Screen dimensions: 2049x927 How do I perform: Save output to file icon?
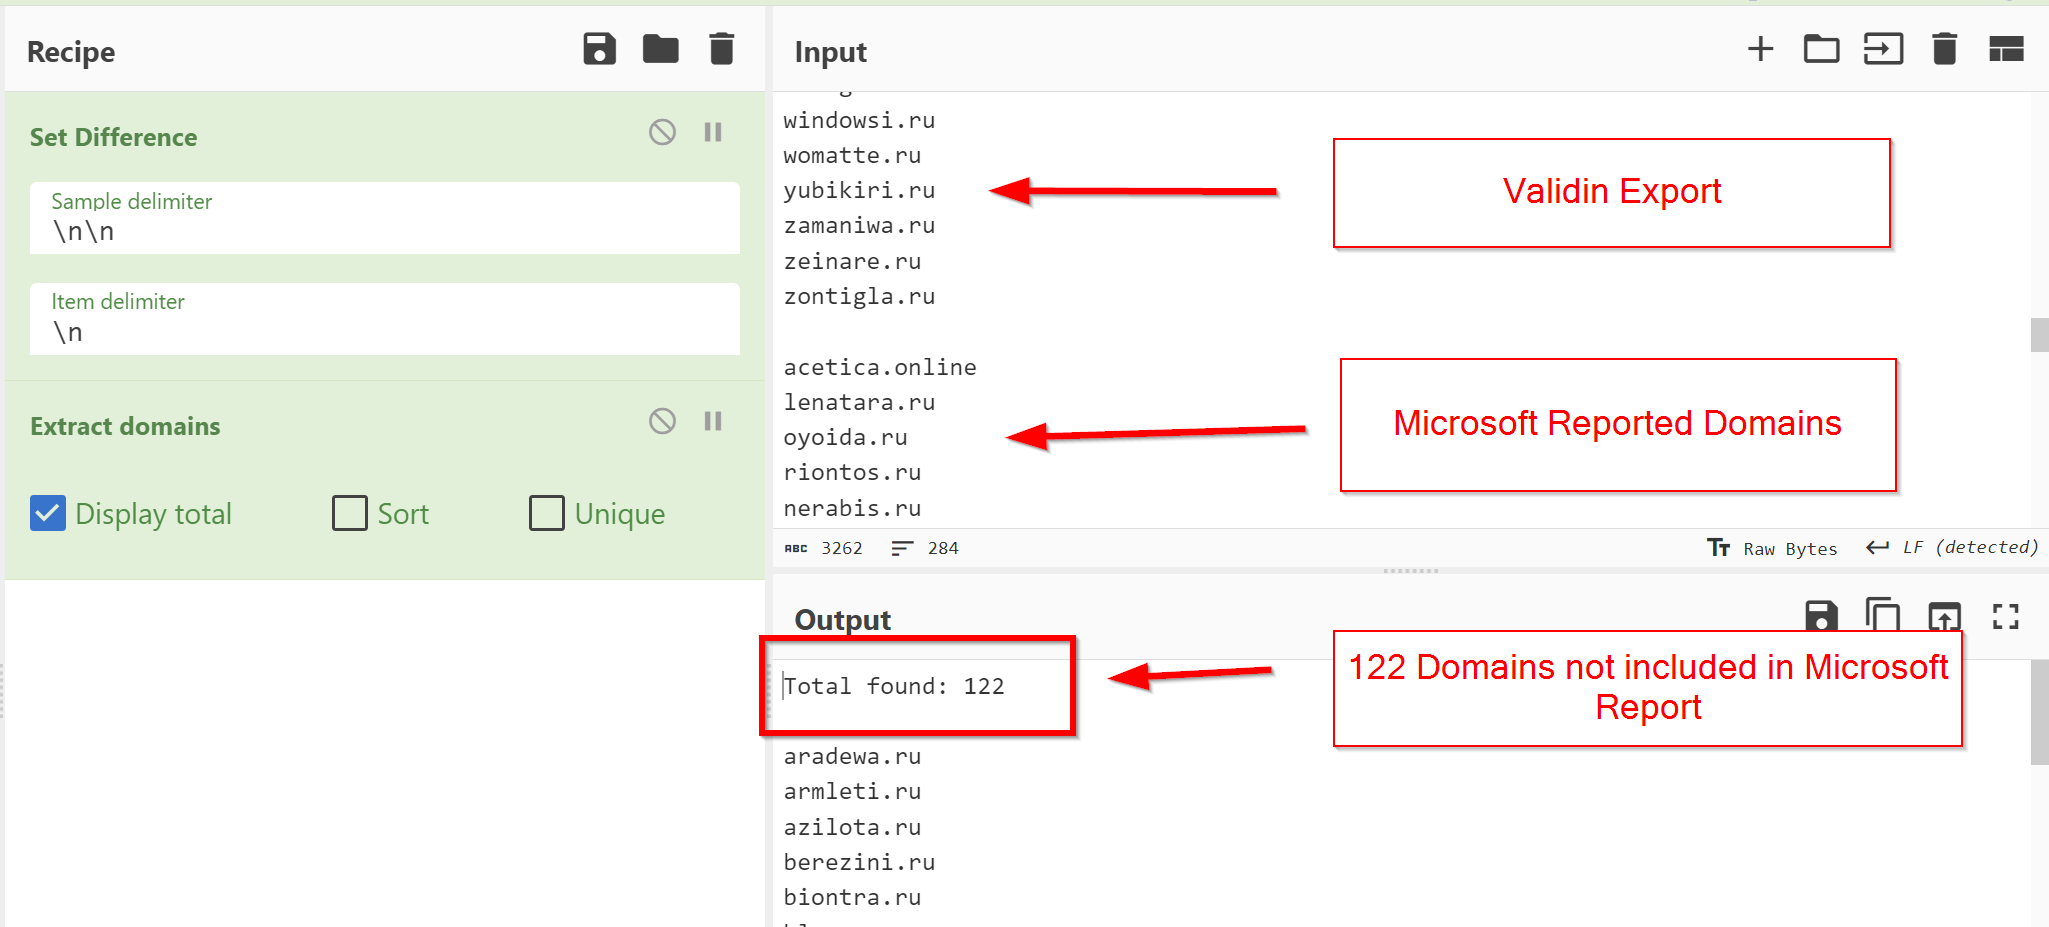1821,616
